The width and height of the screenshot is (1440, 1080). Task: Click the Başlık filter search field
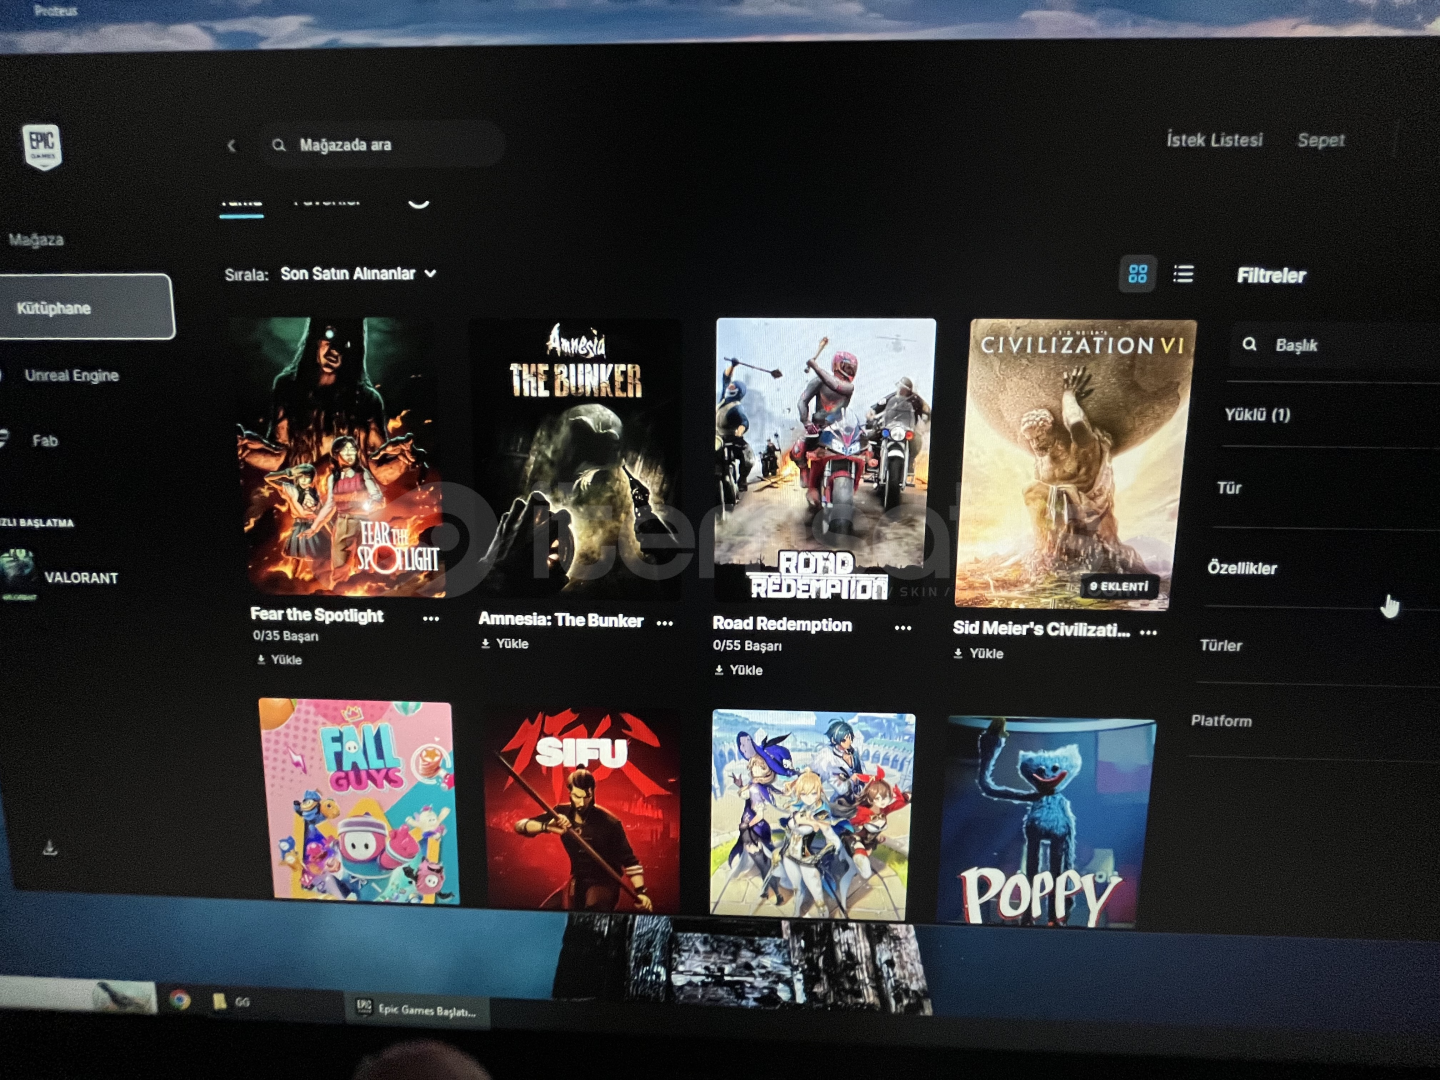click(x=1335, y=345)
